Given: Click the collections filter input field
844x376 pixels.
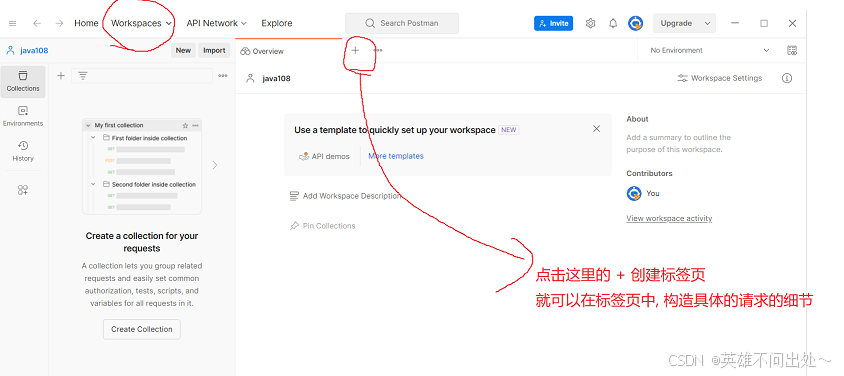Looking at the screenshot, I should coord(142,76).
